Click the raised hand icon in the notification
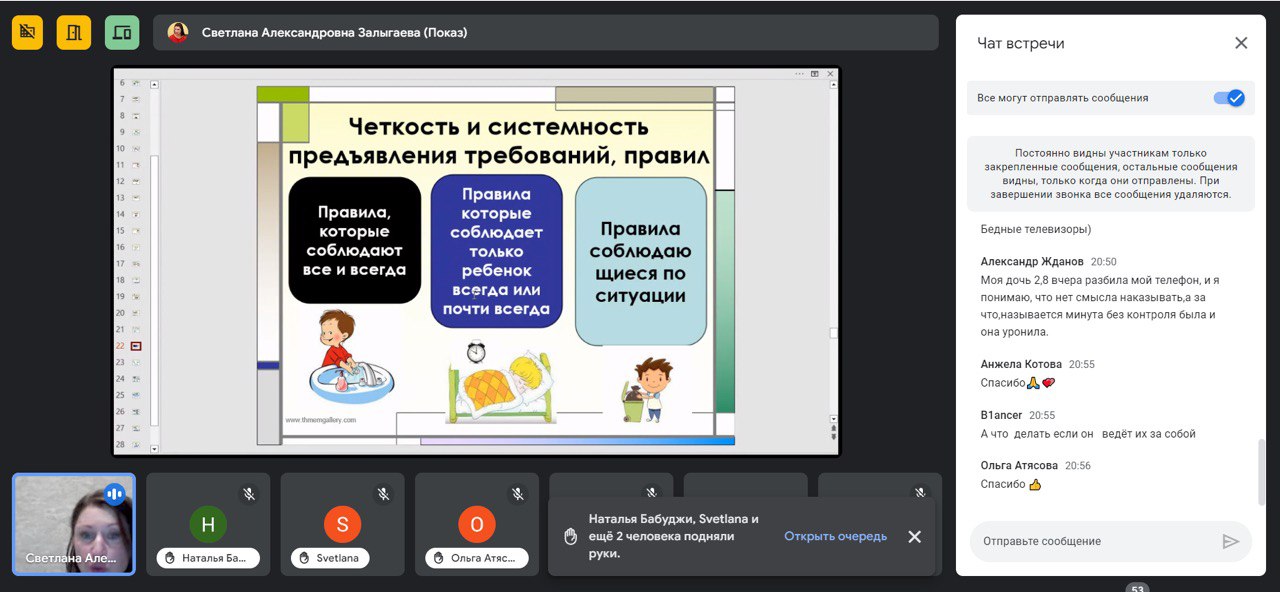The width and height of the screenshot is (1280, 592). pyautogui.click(x=571, y=537)
